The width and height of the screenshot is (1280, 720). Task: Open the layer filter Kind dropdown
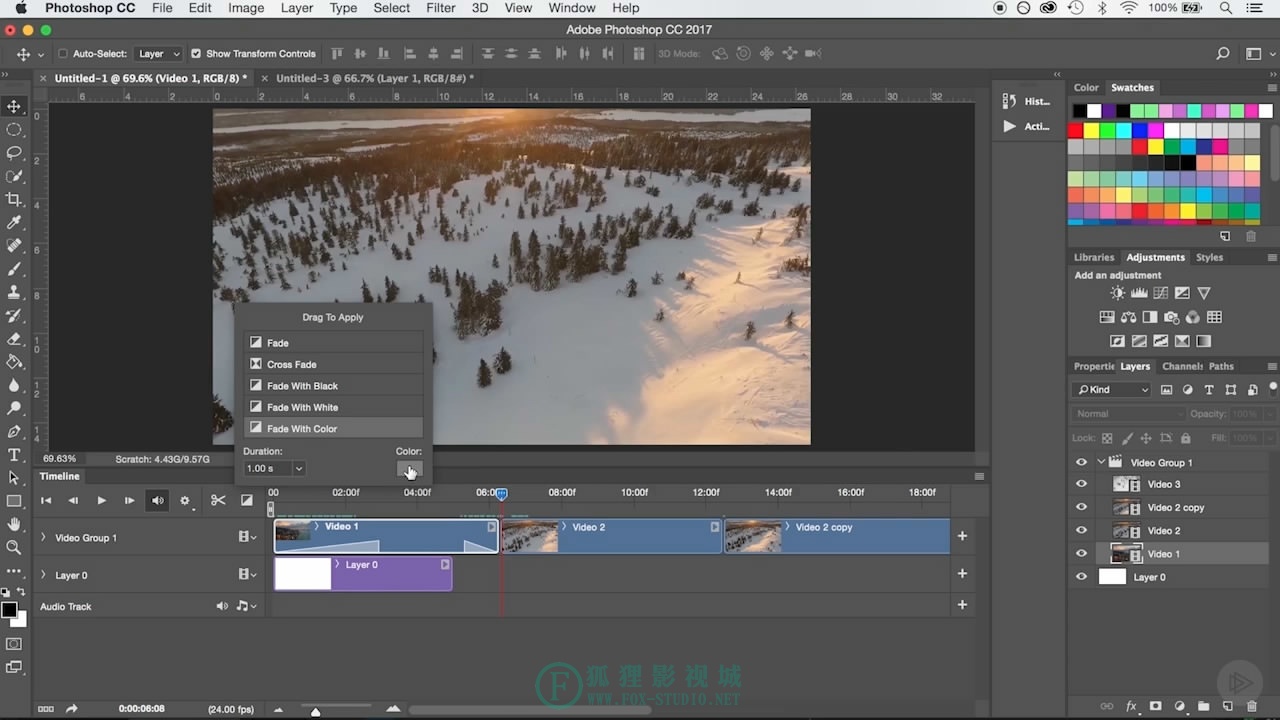tap(1111, 390)
